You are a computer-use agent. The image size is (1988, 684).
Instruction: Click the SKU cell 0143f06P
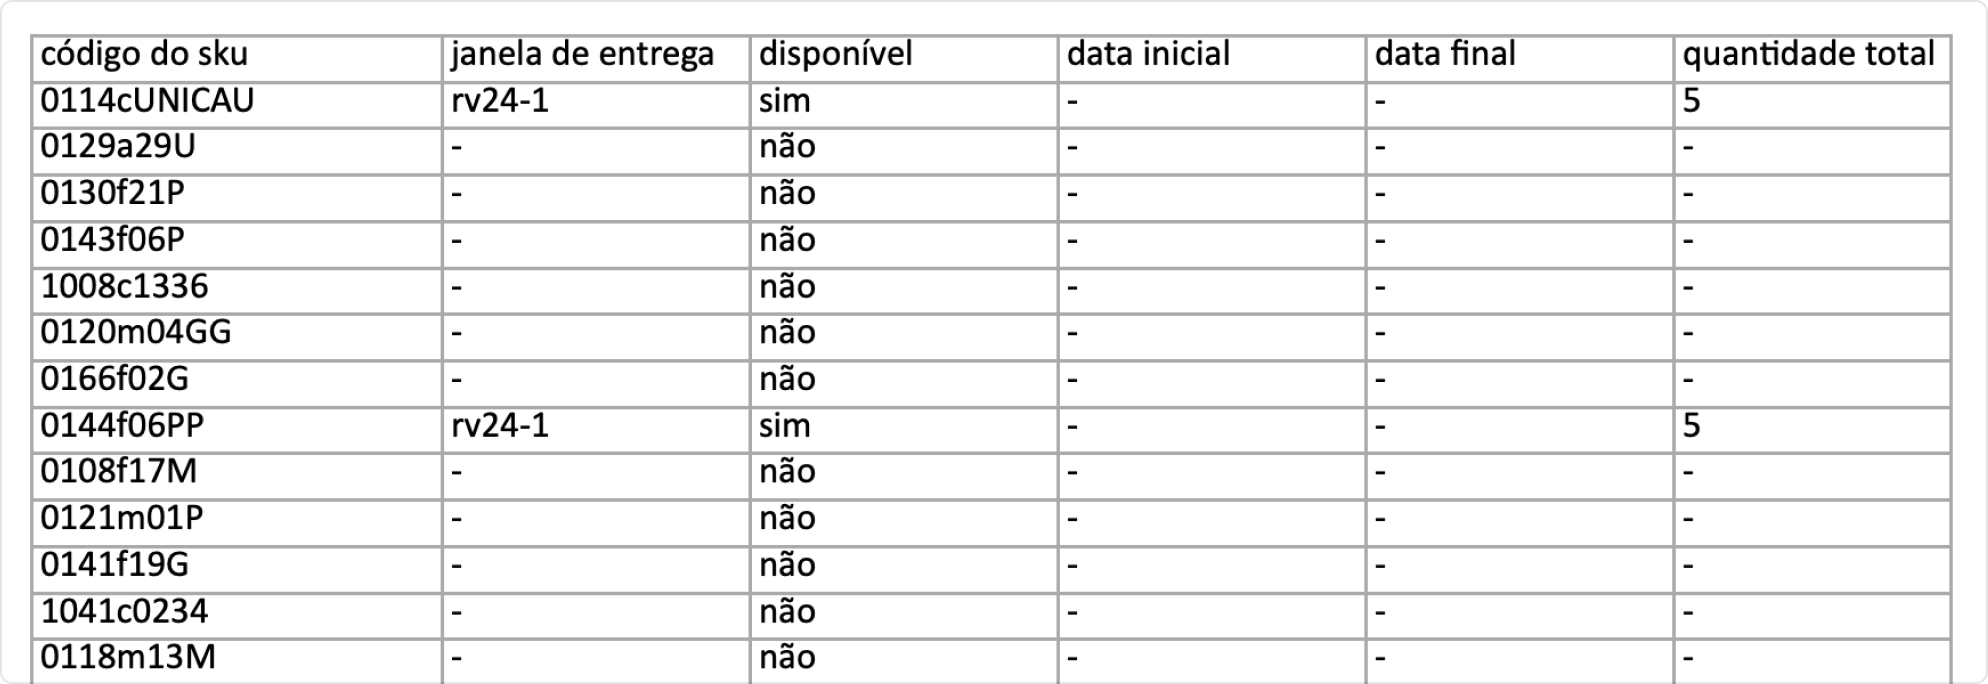pyautogui.click(x=112, y=240)
